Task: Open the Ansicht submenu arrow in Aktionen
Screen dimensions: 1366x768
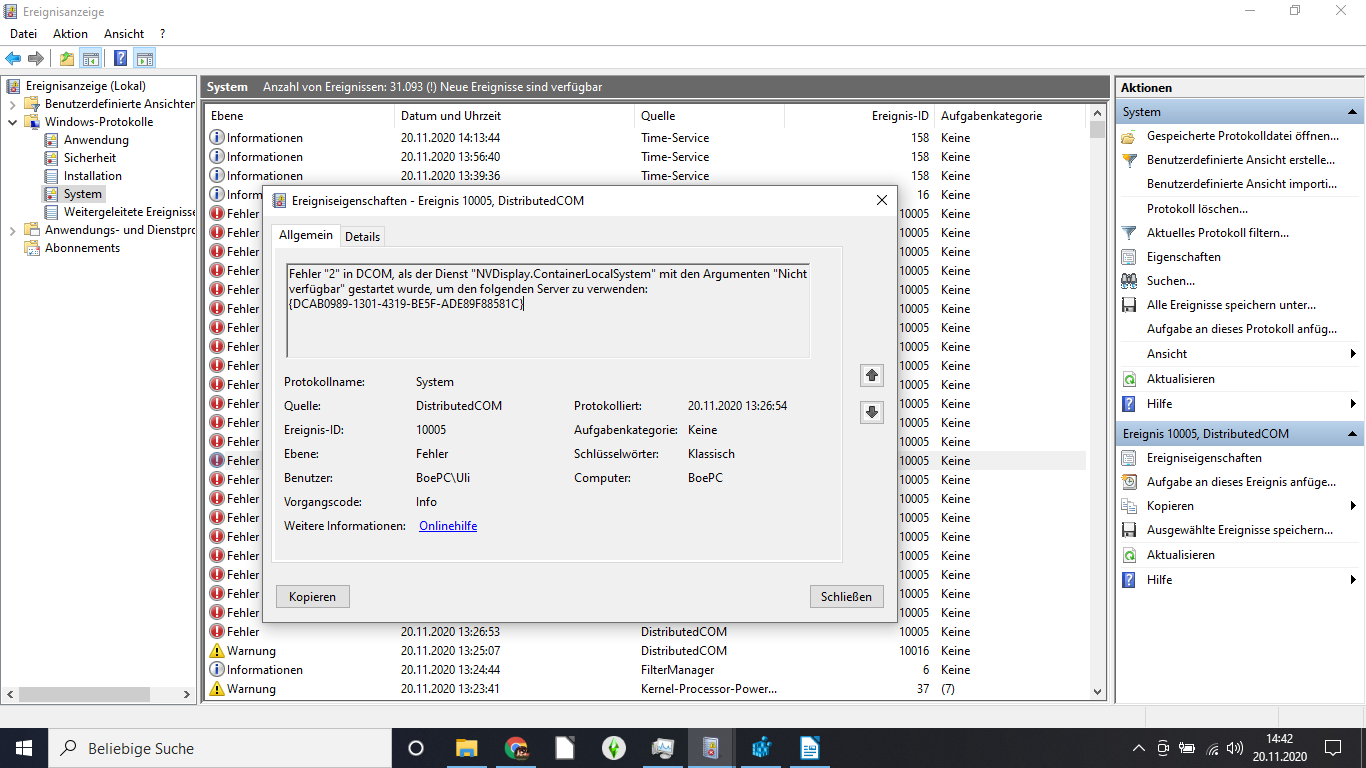Action: coord(1353,354)
